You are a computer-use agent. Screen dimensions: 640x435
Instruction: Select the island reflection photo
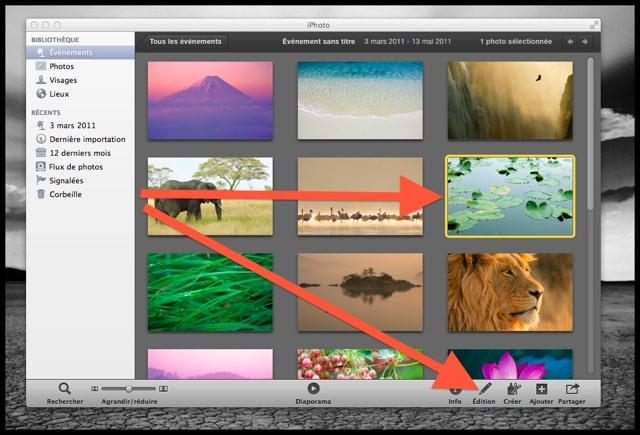pos(360,292)
